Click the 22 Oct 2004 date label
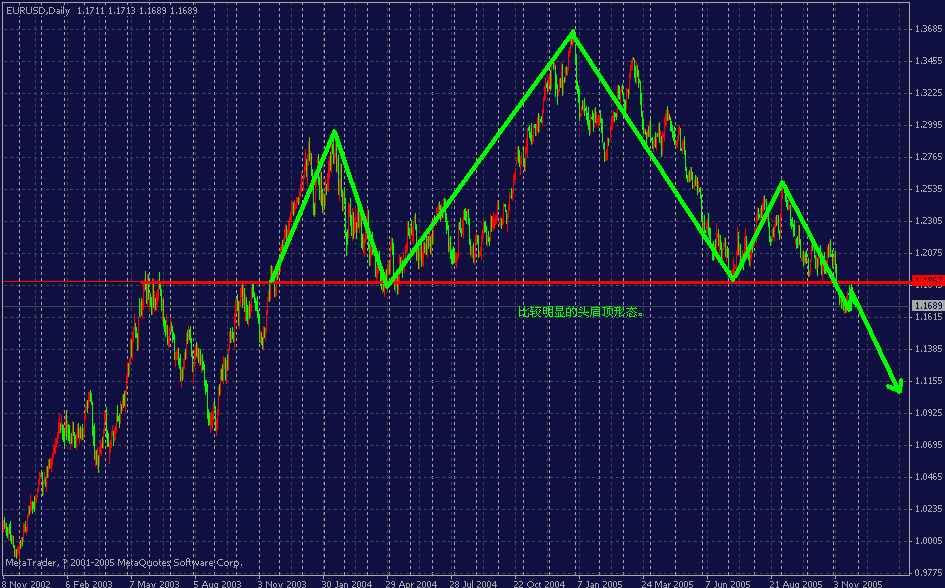Image resolution: width=945 pixels, height=588 pixels. point(539,584)
